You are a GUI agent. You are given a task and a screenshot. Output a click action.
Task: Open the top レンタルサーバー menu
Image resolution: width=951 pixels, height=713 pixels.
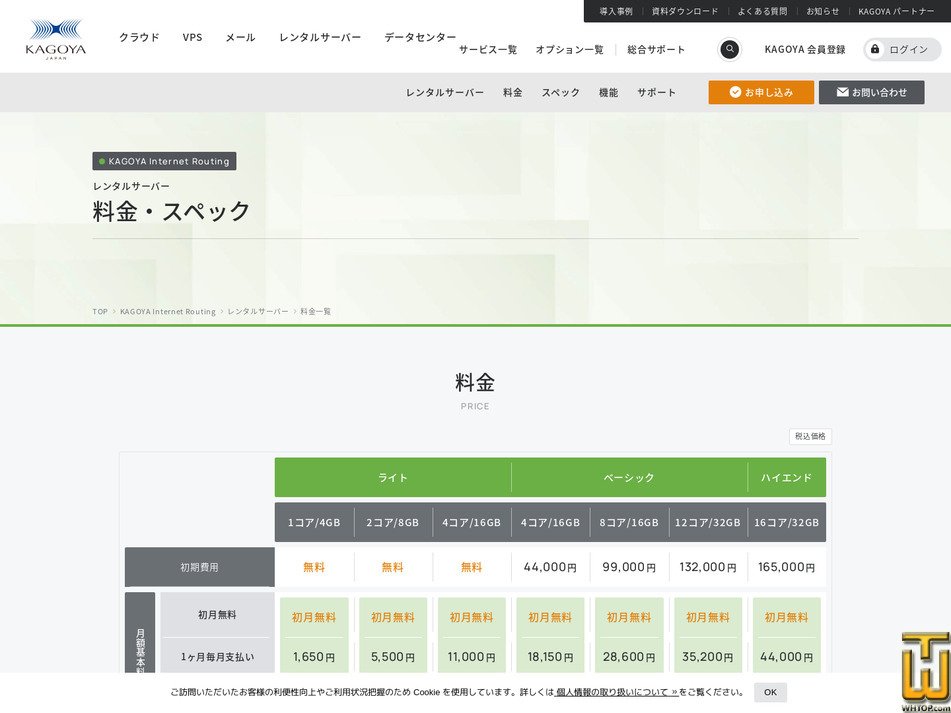pyautogui.click(x=320, y=37)
